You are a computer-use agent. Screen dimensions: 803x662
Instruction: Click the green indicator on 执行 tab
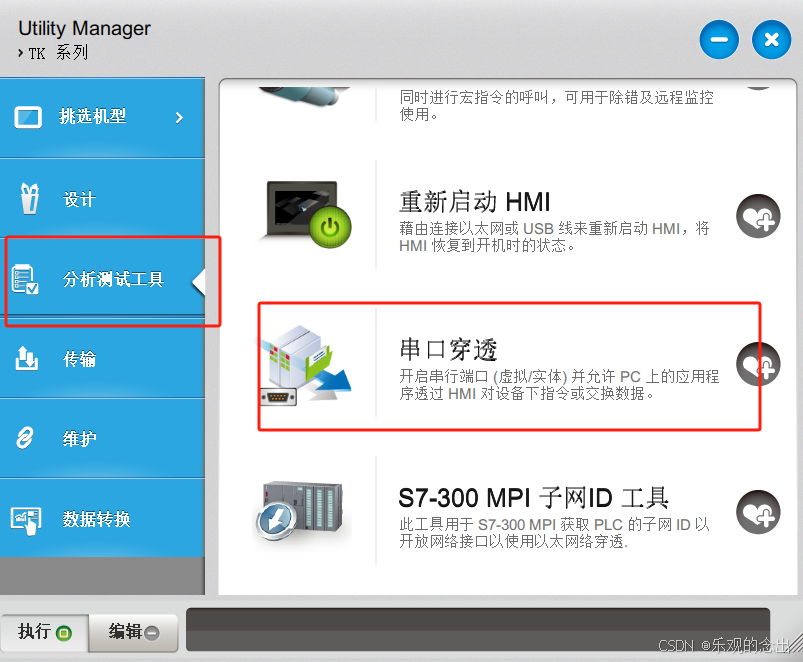(x=64, y=633)
